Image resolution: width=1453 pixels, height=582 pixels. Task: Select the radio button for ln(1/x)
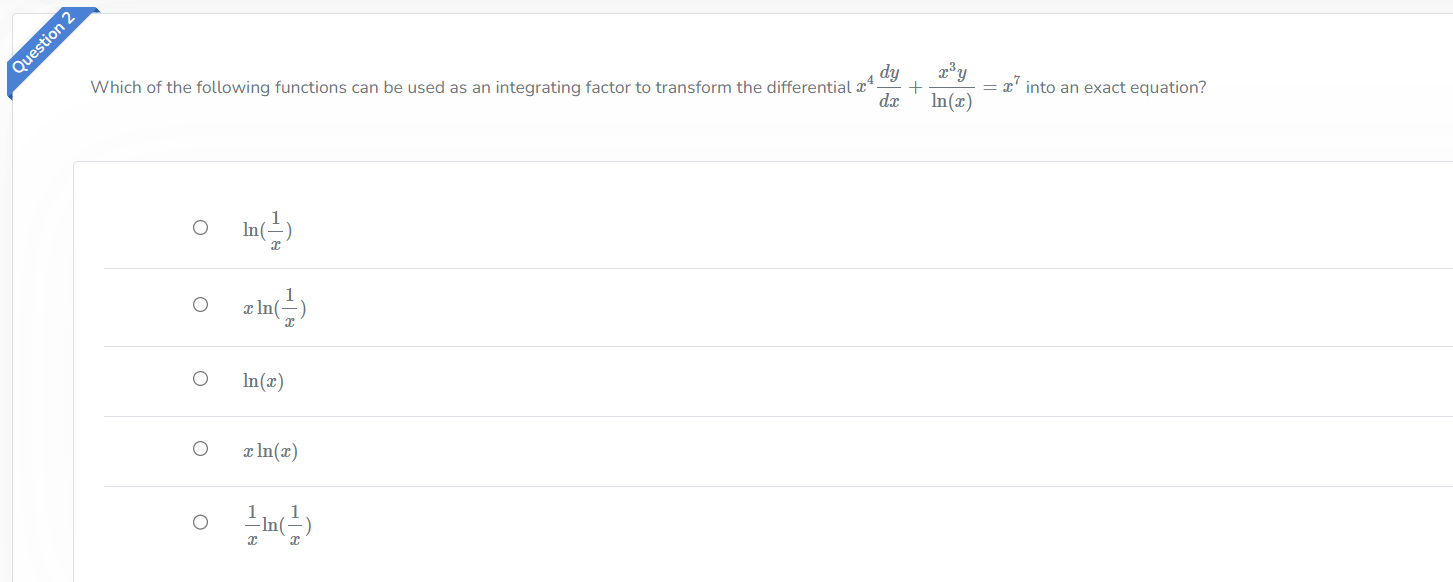200,226
